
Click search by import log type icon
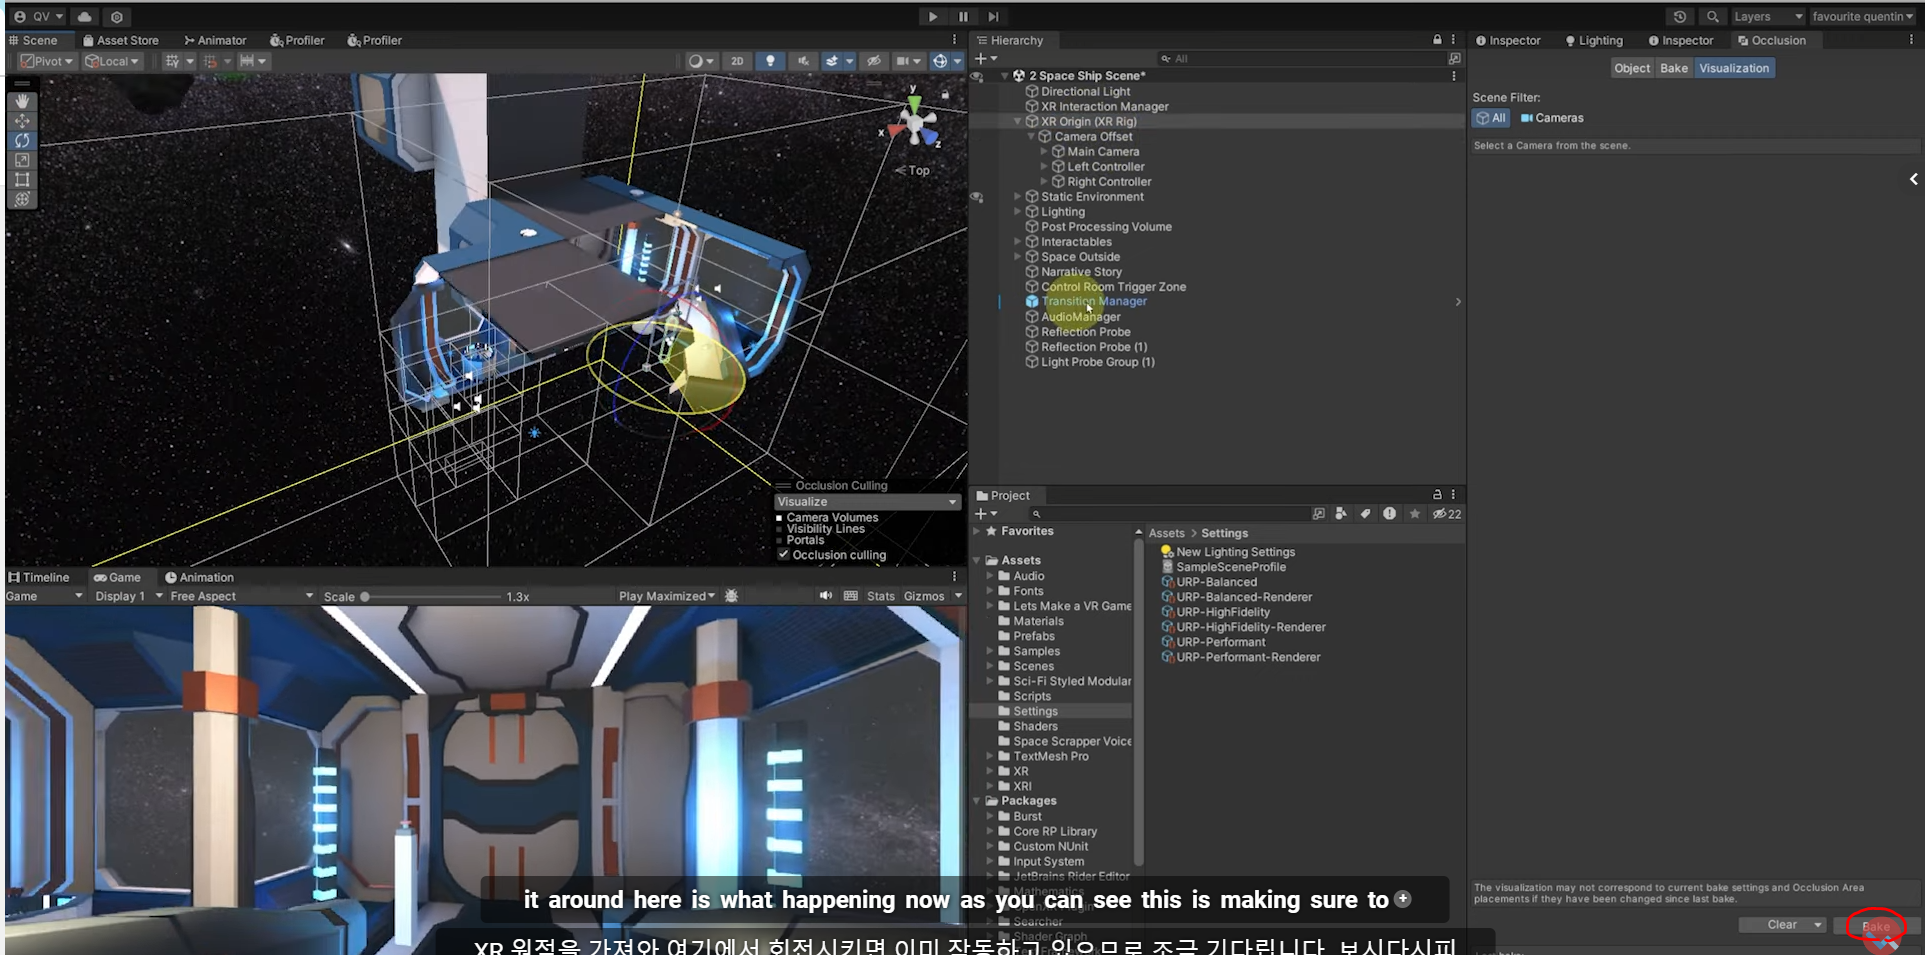pos(1389,514)
